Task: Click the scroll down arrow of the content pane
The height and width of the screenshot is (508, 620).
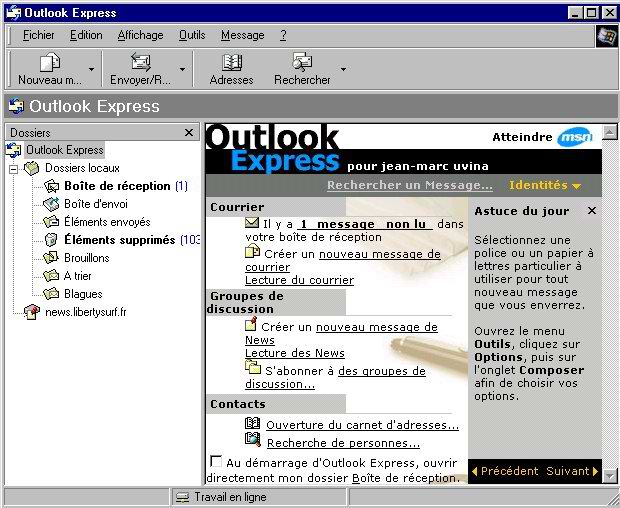Action: [x=610, y=476]
